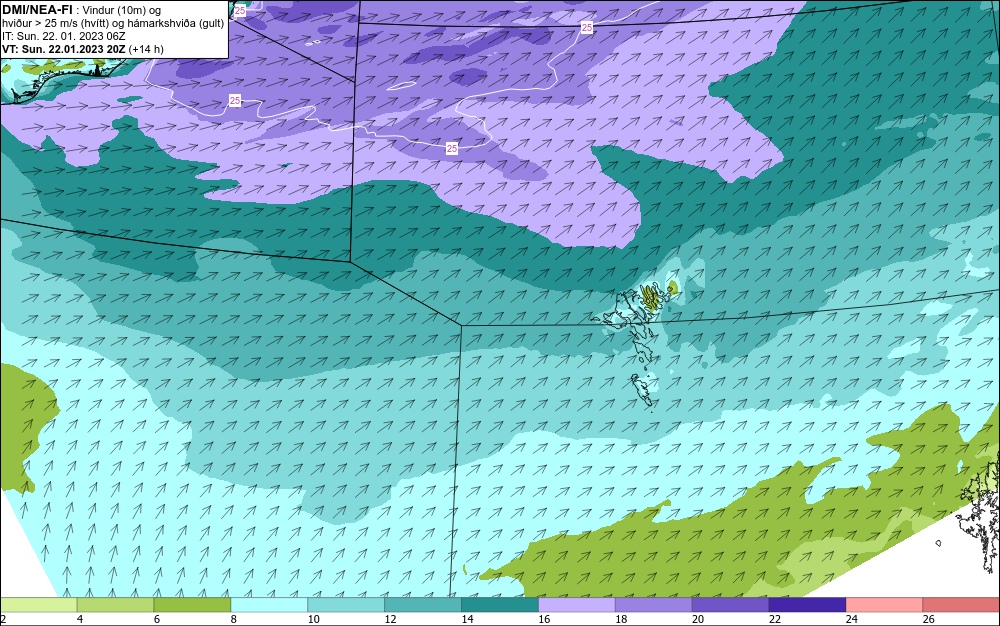Click the Faroe Islands main island outline
The image size is (1000, 626).
631,312
